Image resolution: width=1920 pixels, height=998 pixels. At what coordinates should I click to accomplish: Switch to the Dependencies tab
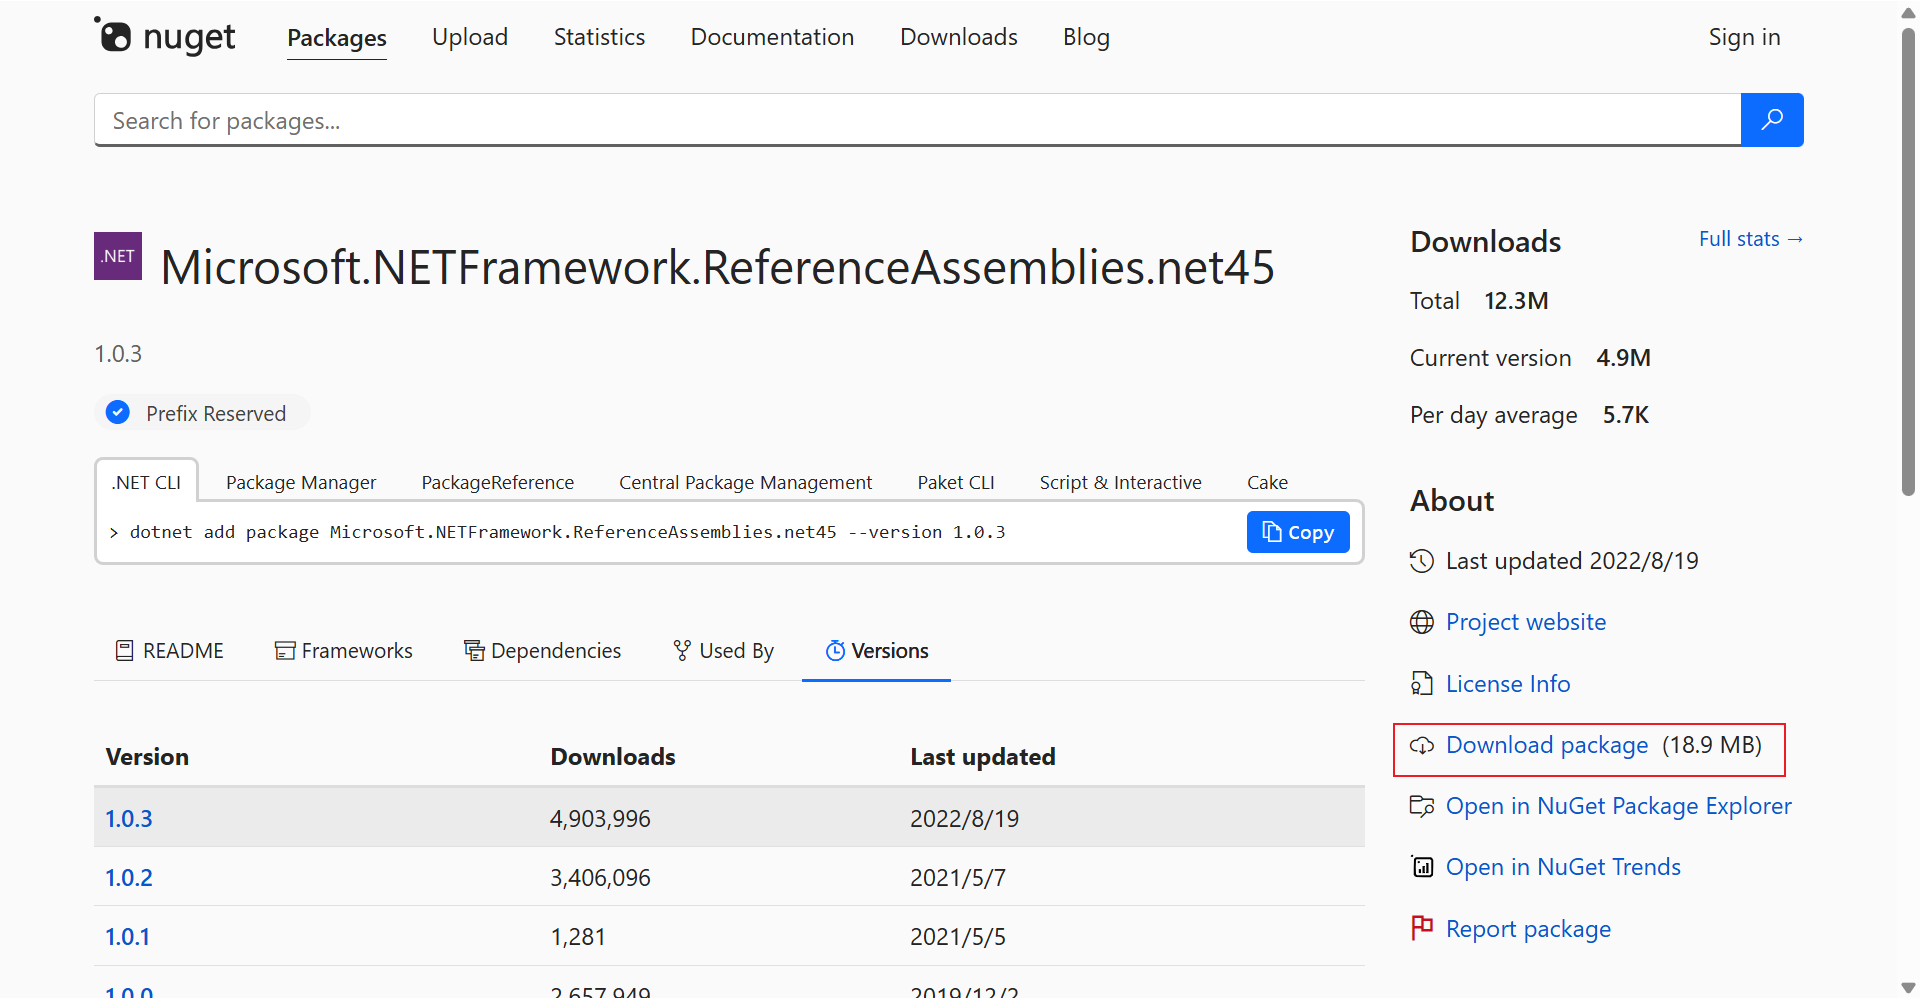pyautogui.click(x=556, y=650)
